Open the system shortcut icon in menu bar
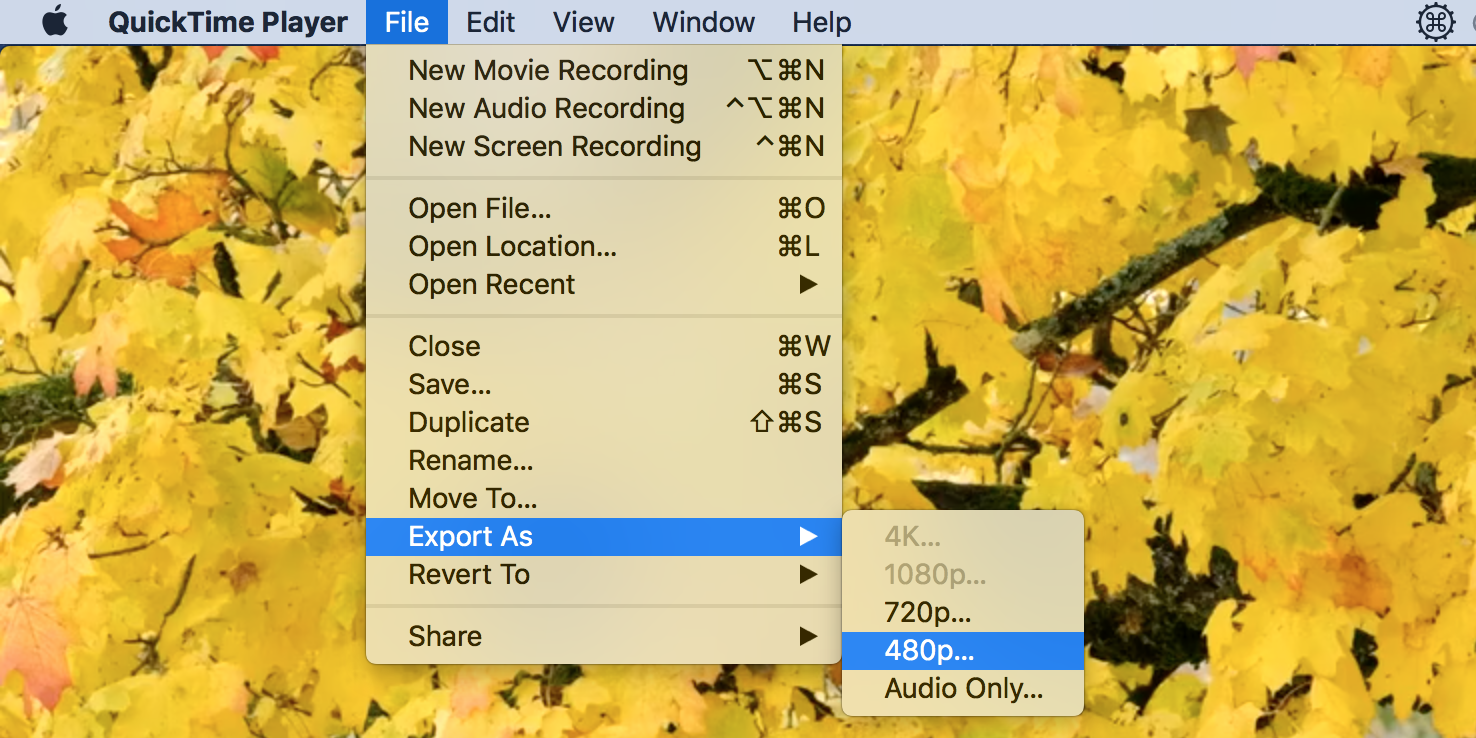This screenshot has width=1476, height=738. [1436, 21]
